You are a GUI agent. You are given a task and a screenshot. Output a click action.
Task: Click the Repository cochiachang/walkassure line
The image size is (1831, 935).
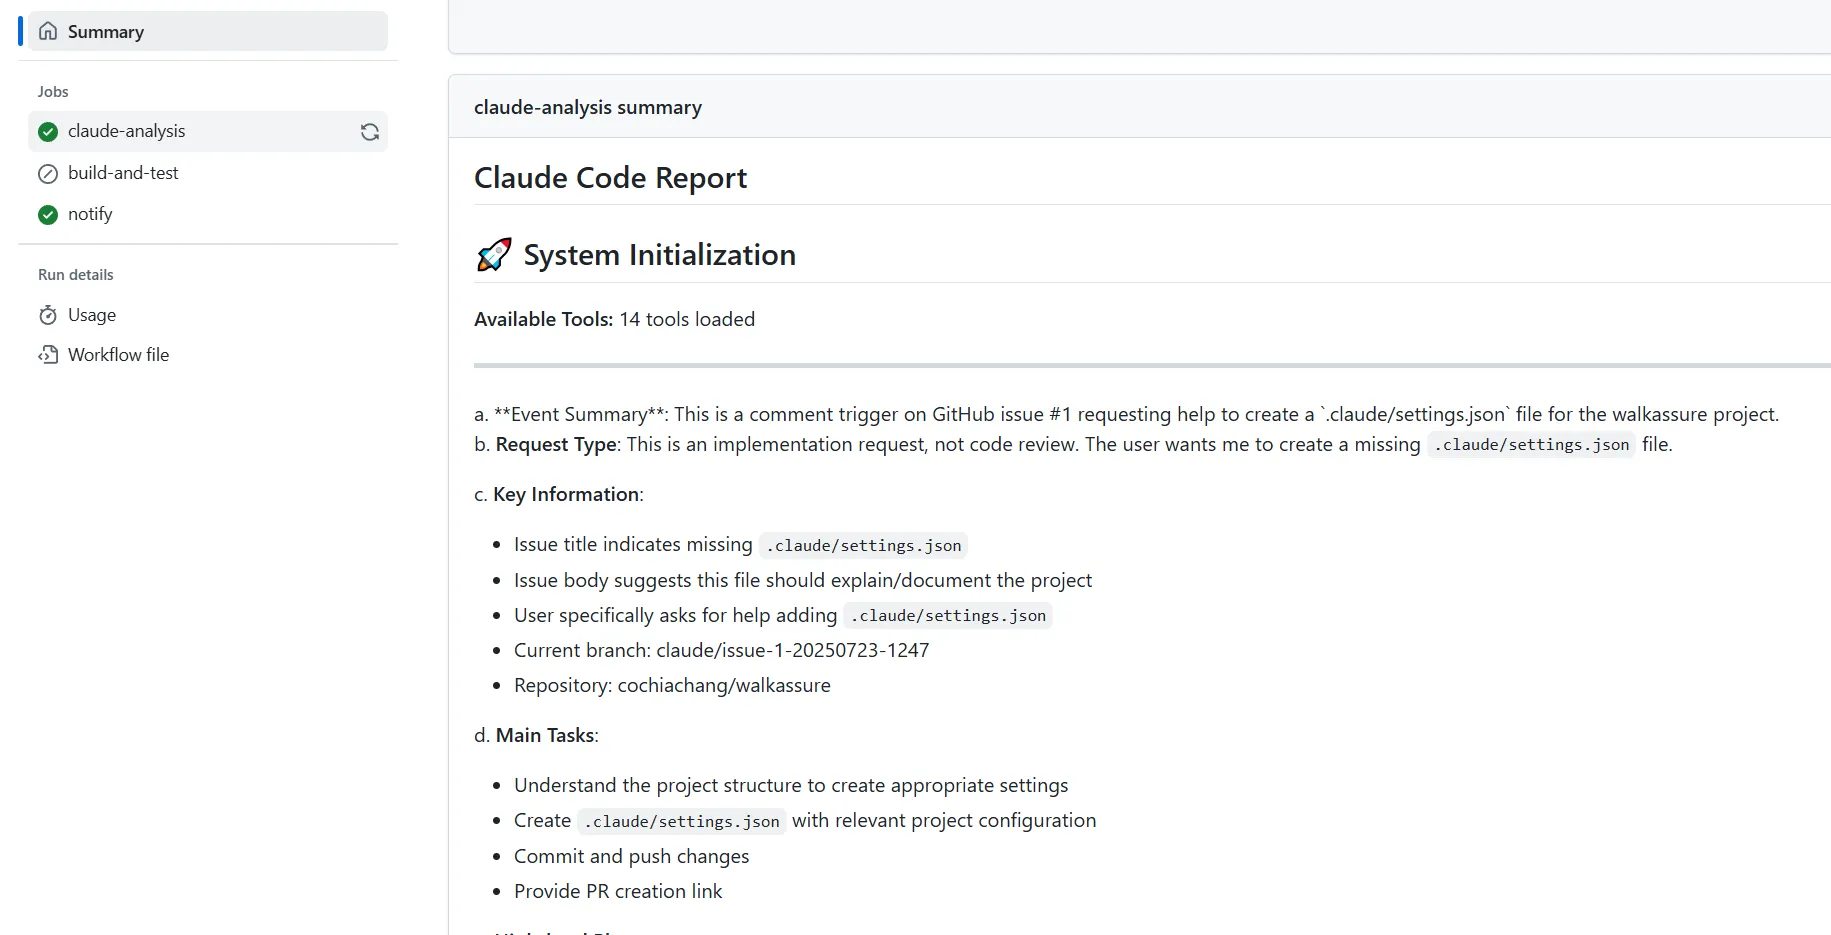672,685
